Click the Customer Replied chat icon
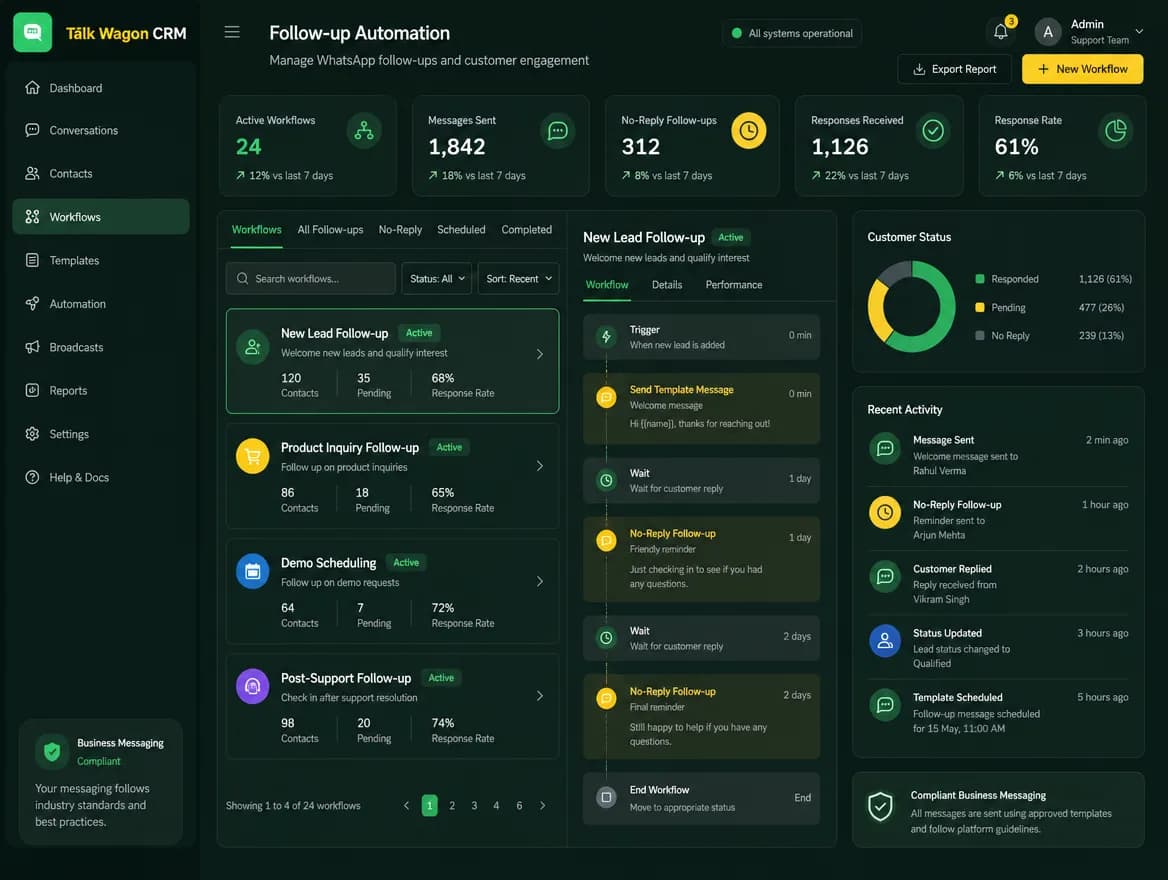The width and height of the screenshot is (1168, 880). tap(885, 576)
